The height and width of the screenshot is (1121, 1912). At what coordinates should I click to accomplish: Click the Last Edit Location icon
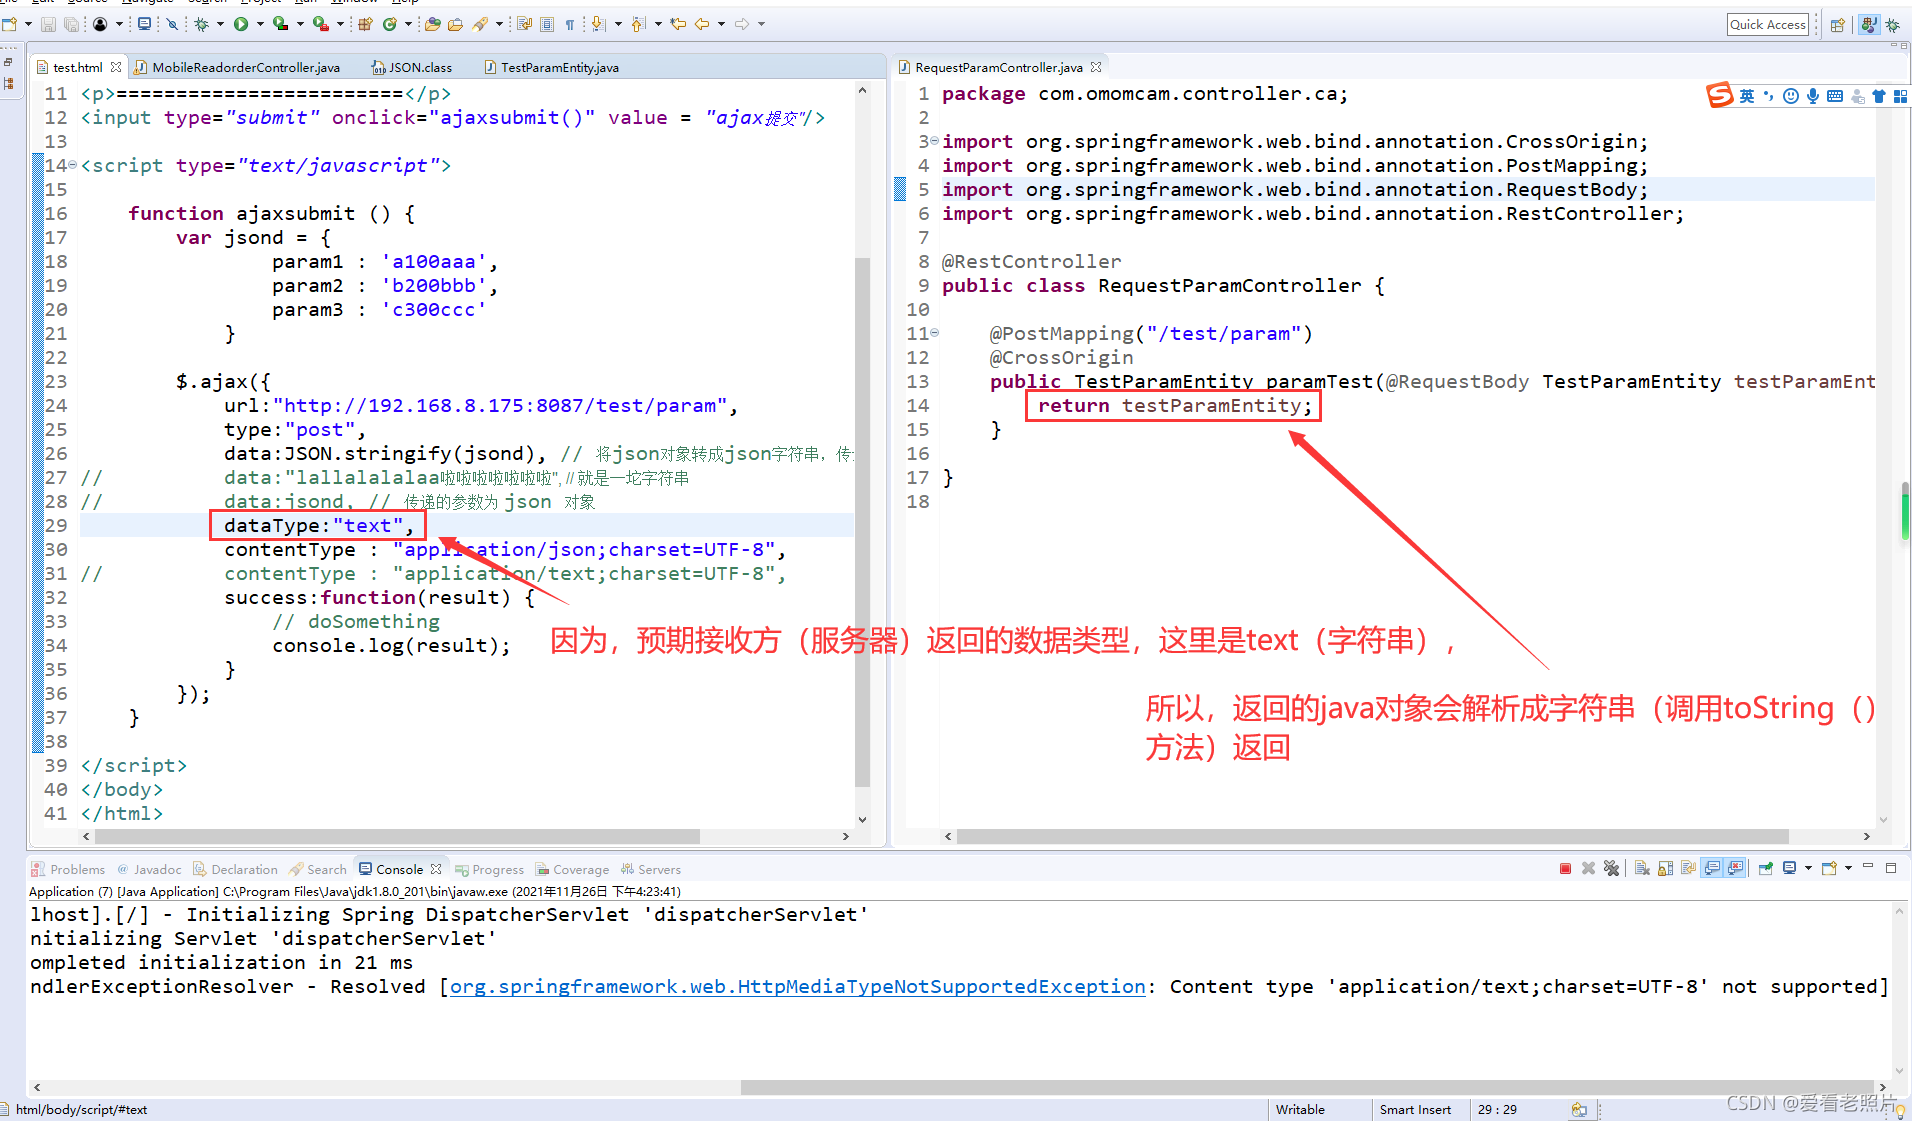(x=678, y=24)
